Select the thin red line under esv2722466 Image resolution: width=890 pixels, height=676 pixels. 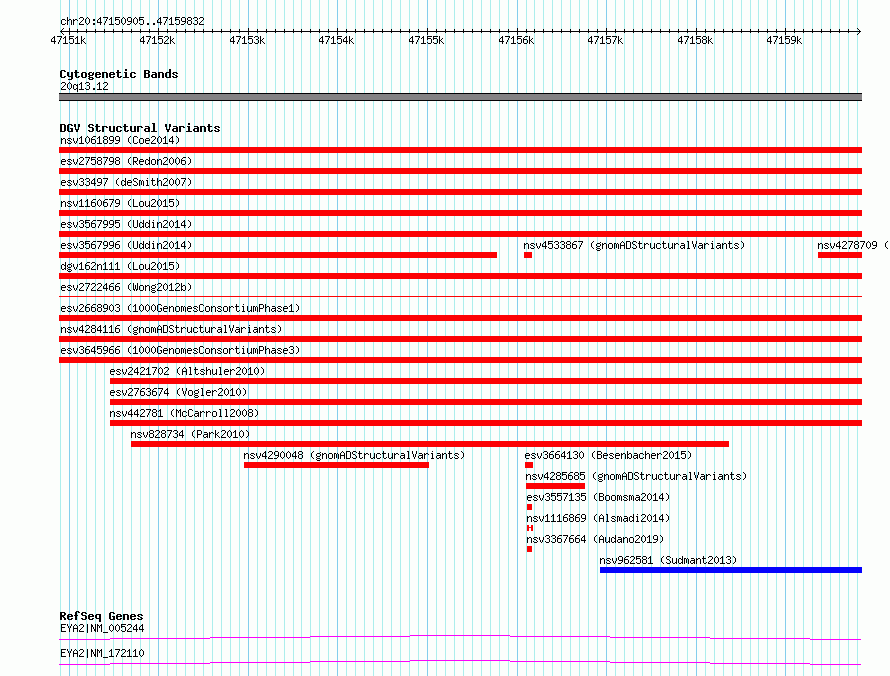[460, 296]
